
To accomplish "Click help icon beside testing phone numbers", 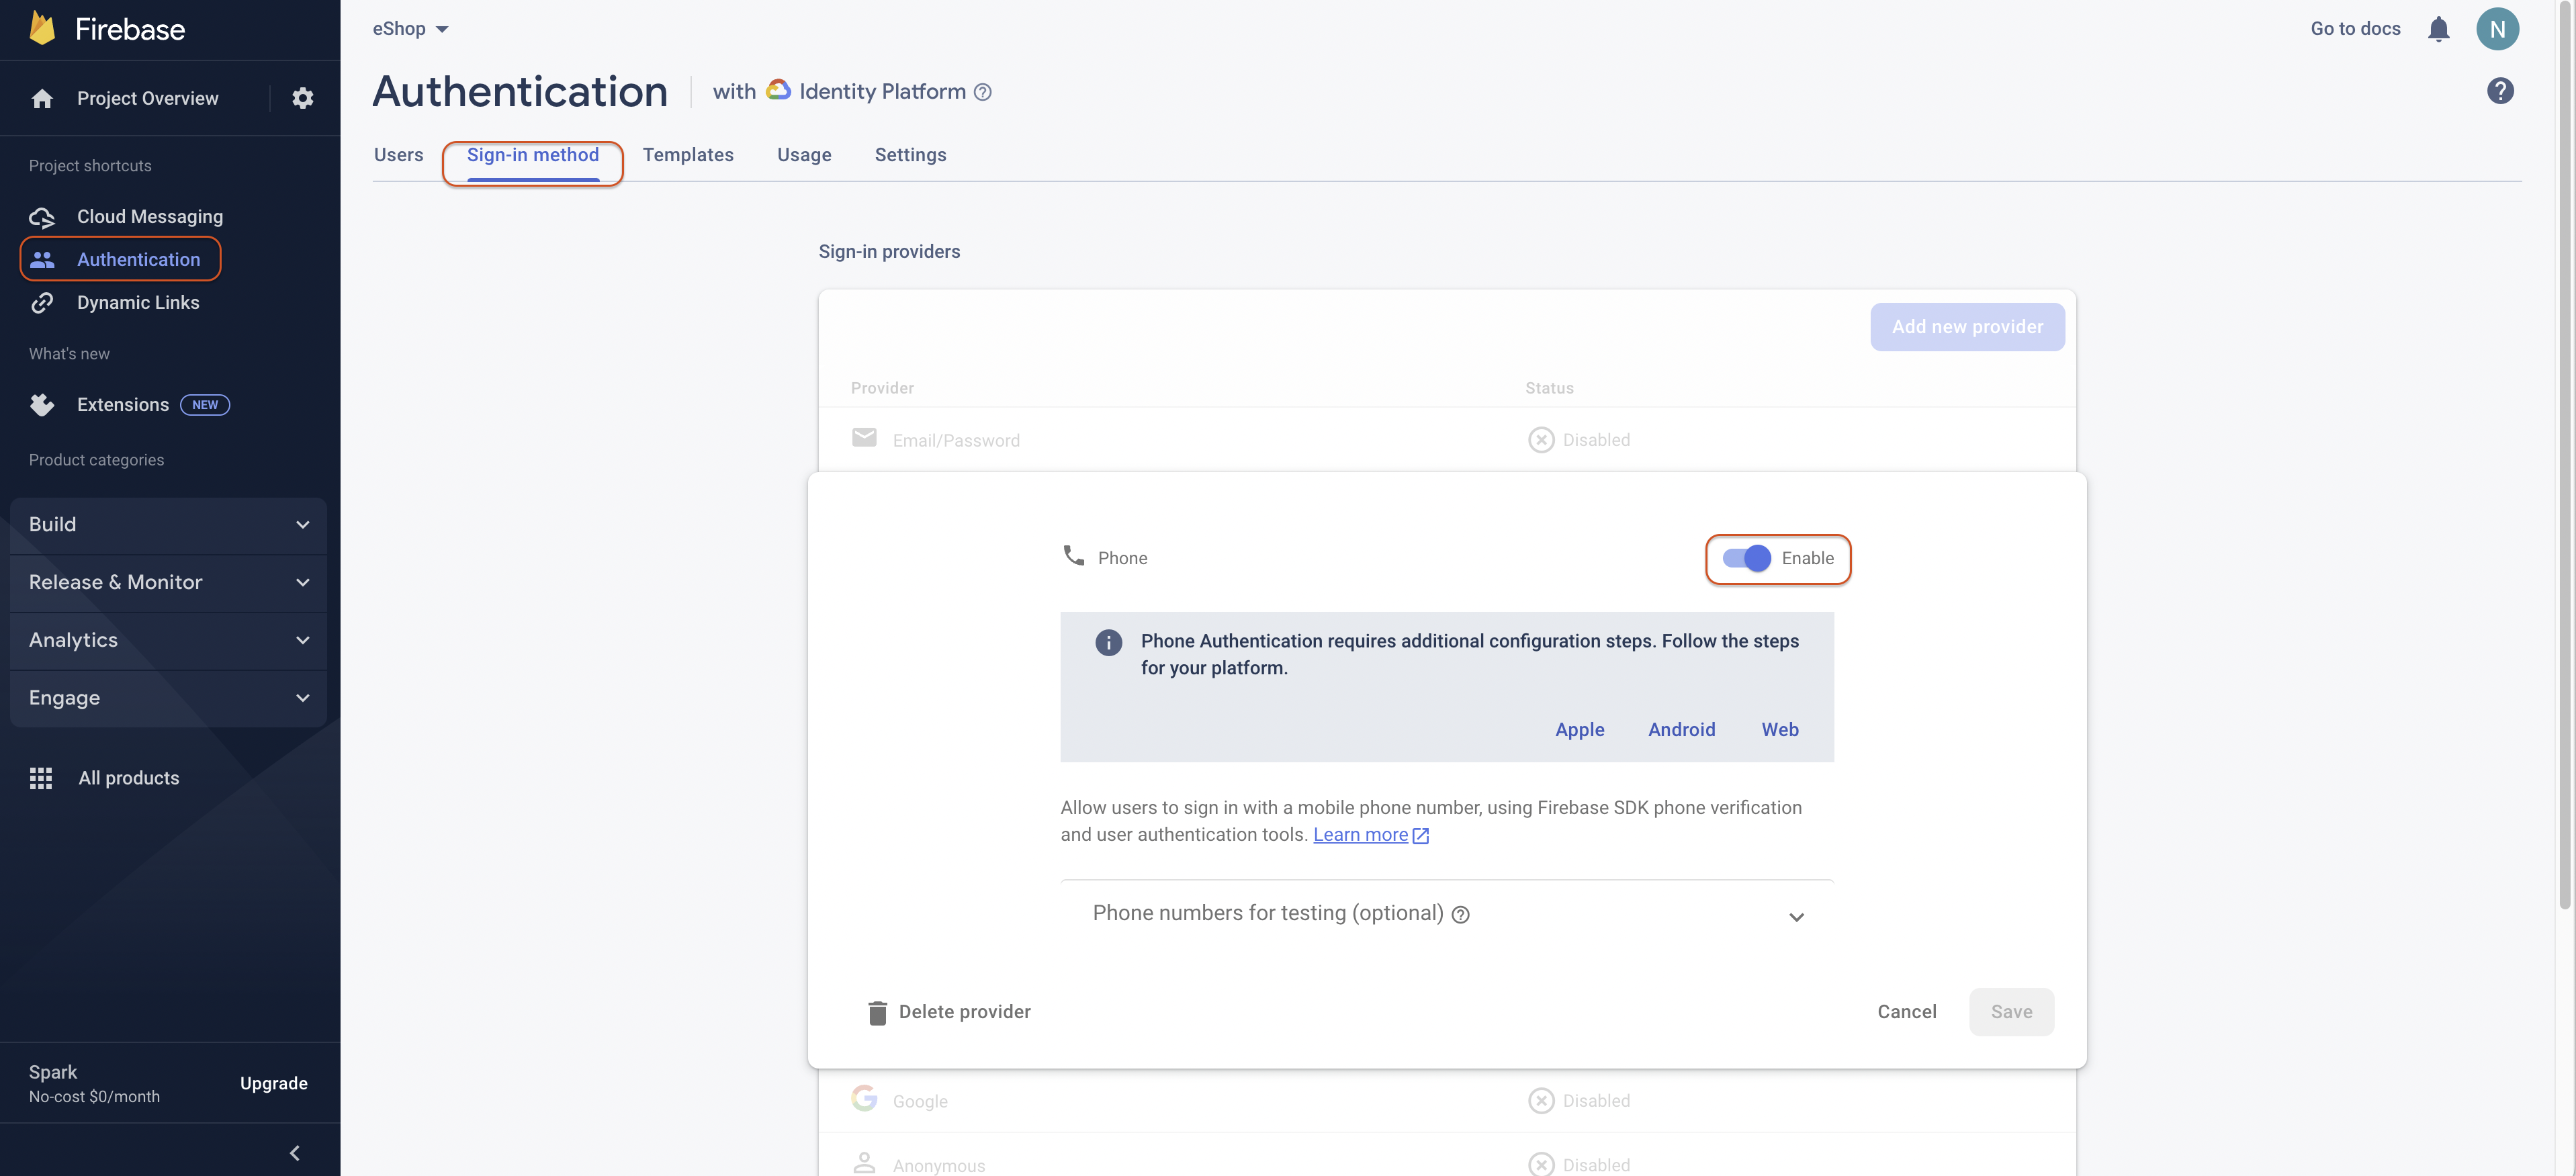I will coord(1460,915).
